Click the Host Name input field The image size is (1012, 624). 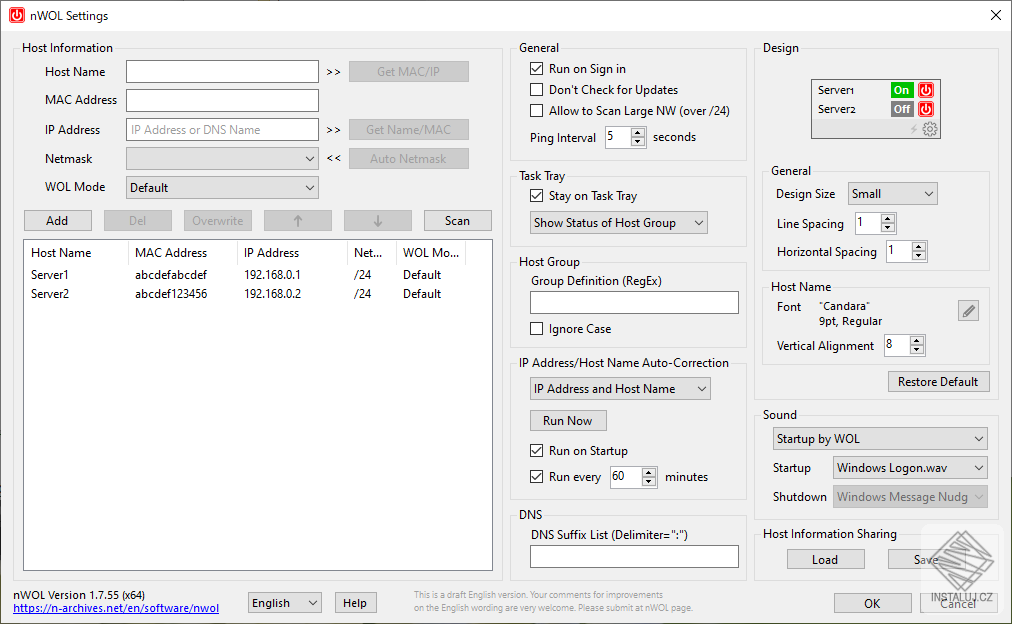(x=222, y=72)
